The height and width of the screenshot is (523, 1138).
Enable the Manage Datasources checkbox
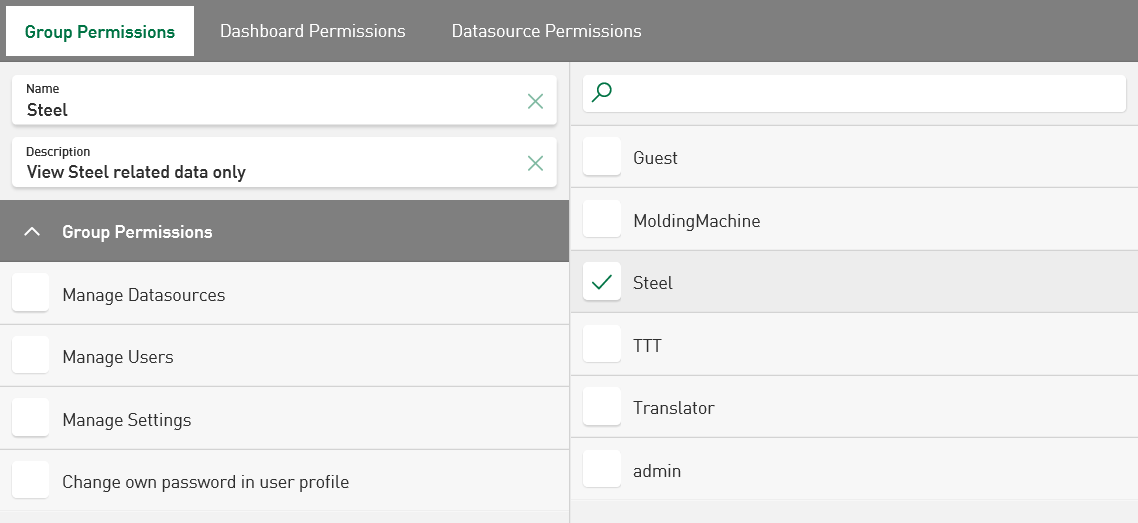pyautogui.click(x=31, y=294)
